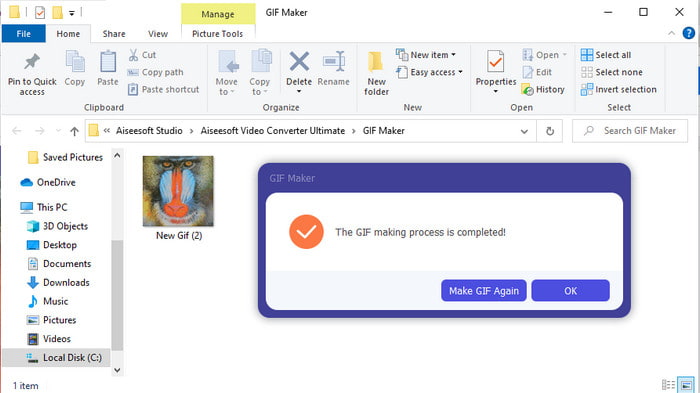Click the Invert selection icon
The image size is (700, 393).
587,89
